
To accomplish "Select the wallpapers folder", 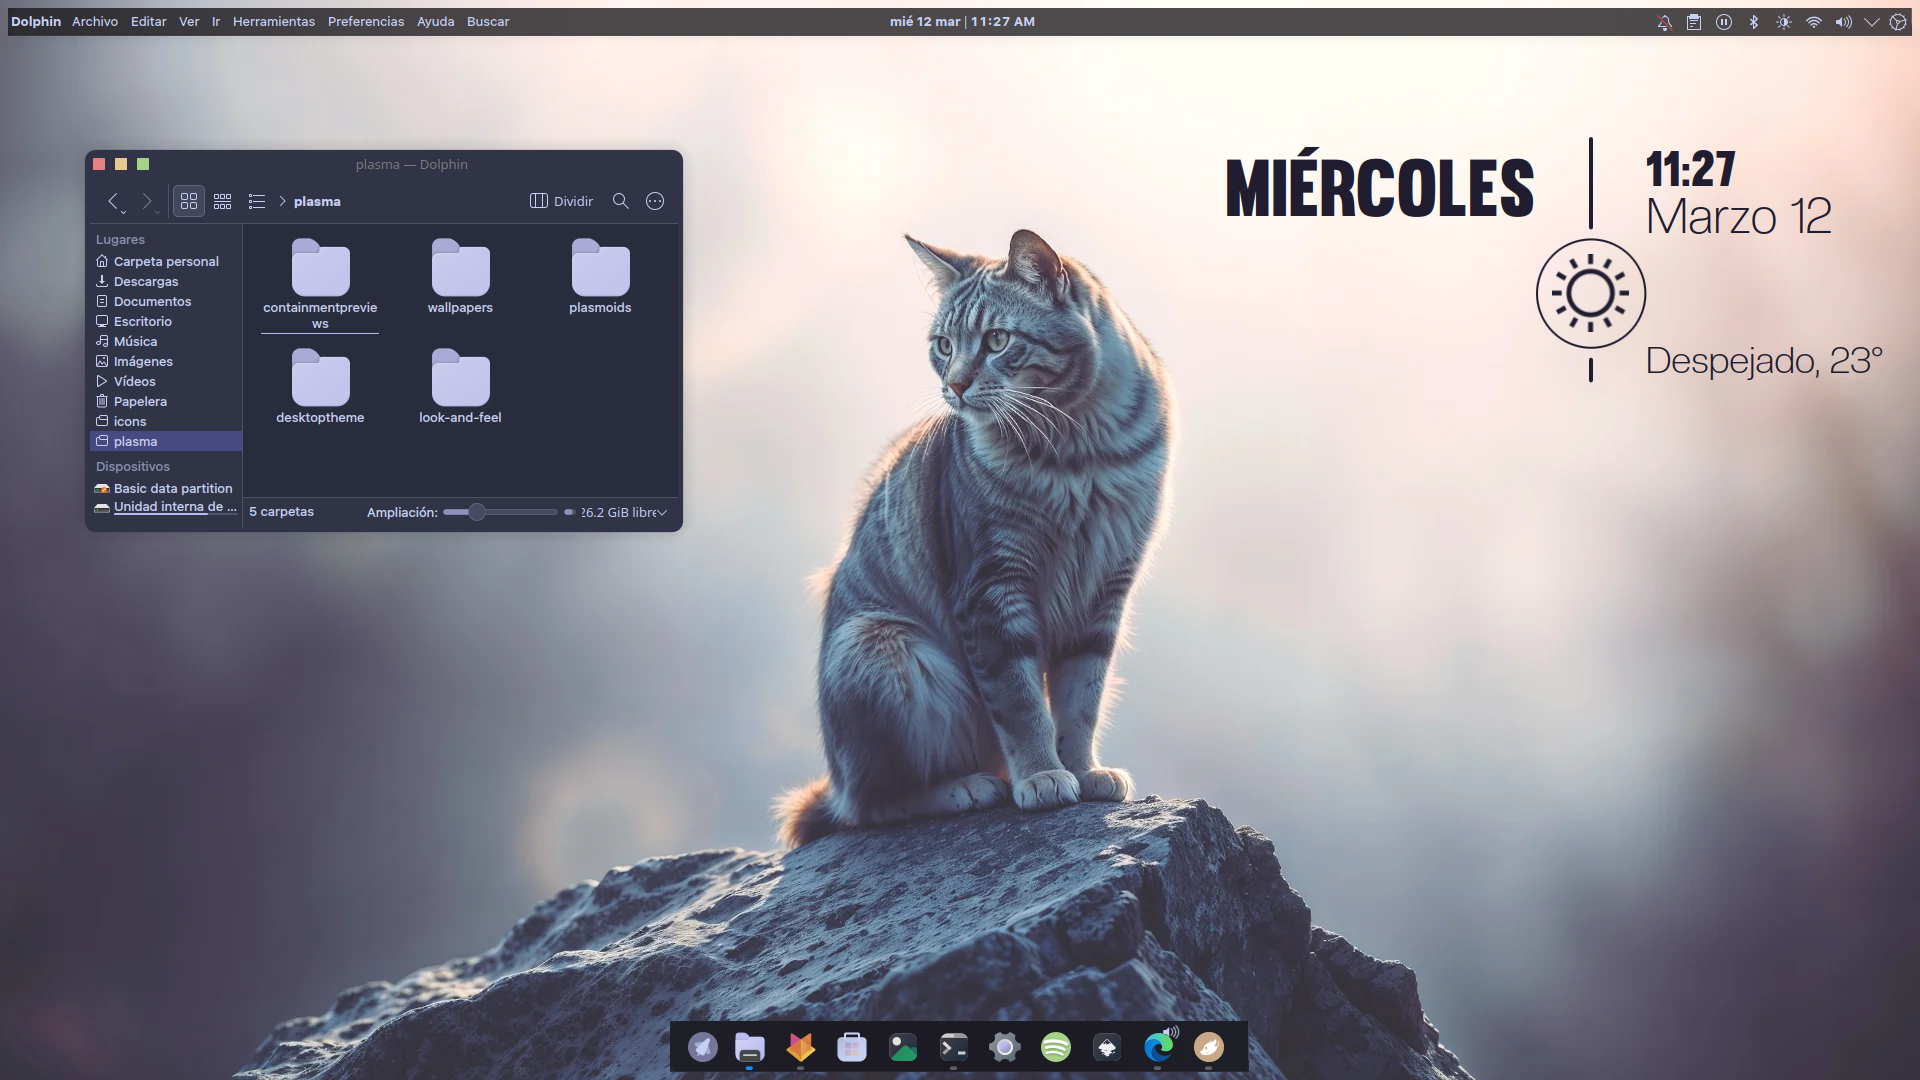I will 460,277.
